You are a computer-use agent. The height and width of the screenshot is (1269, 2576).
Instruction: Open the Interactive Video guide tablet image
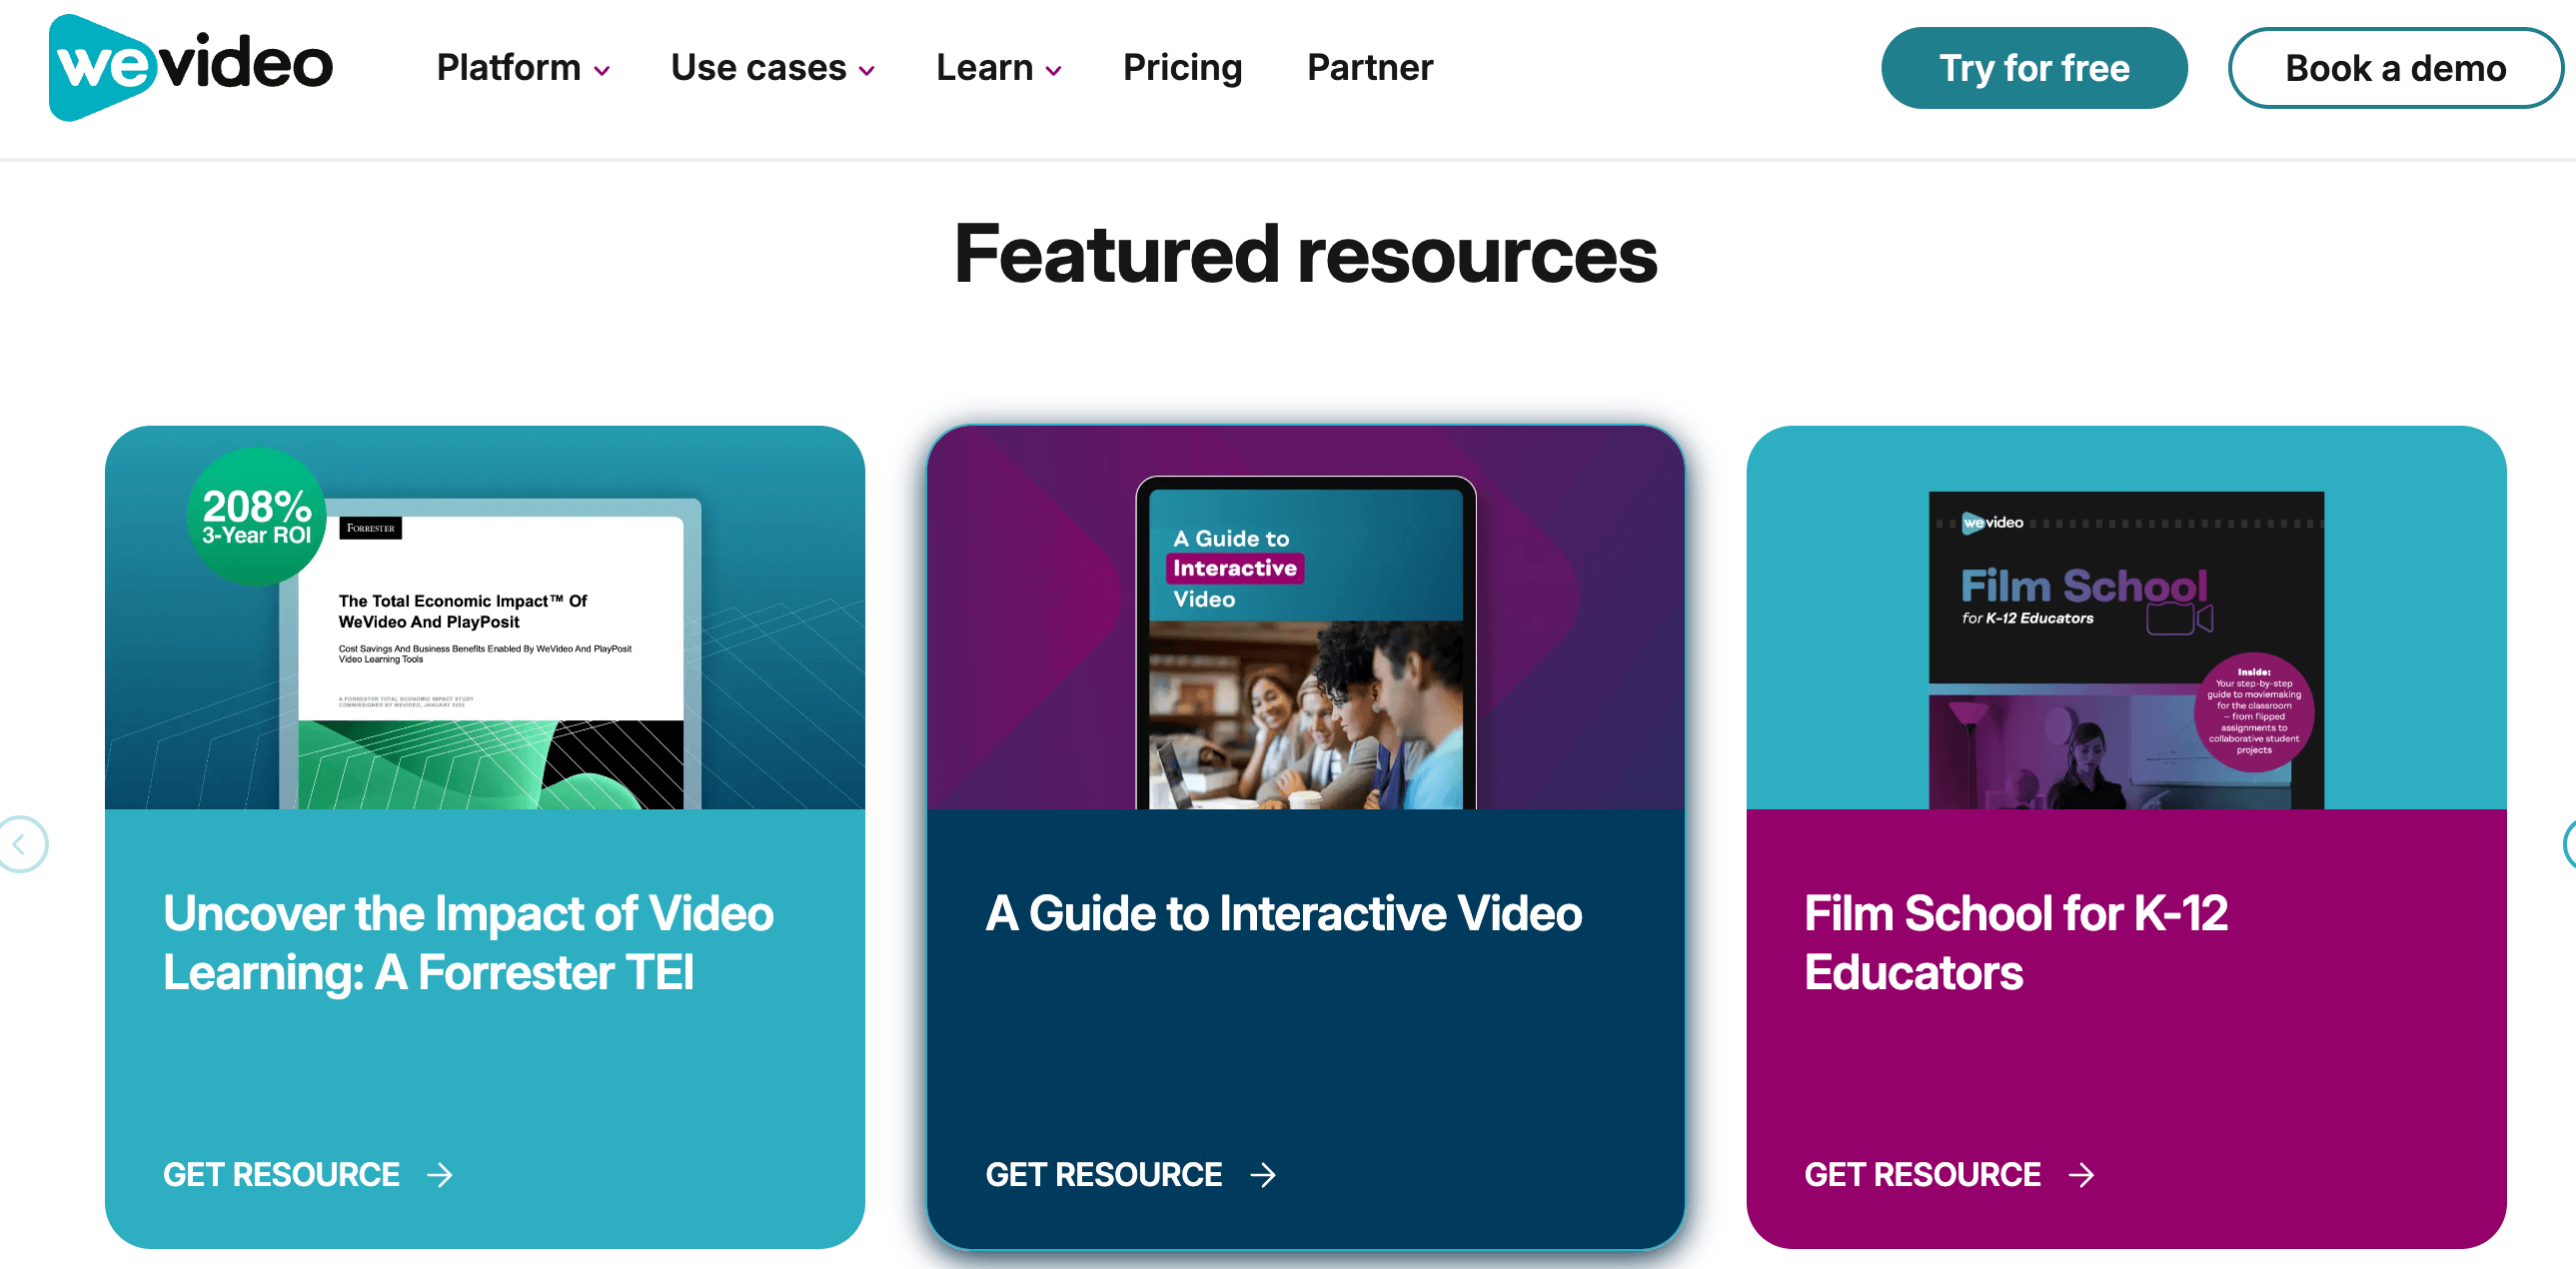(1305, 643)
